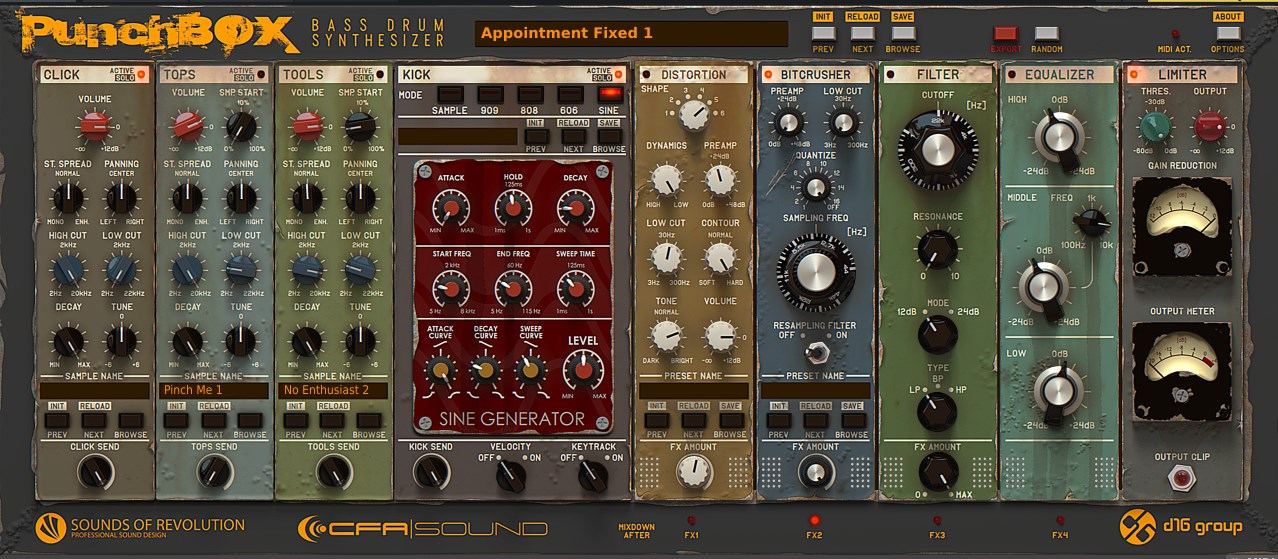Image resolution: width=1278 pixels, height=559 pixels.
Task: Click the Attack Curve knob
Action: [440, 372]
